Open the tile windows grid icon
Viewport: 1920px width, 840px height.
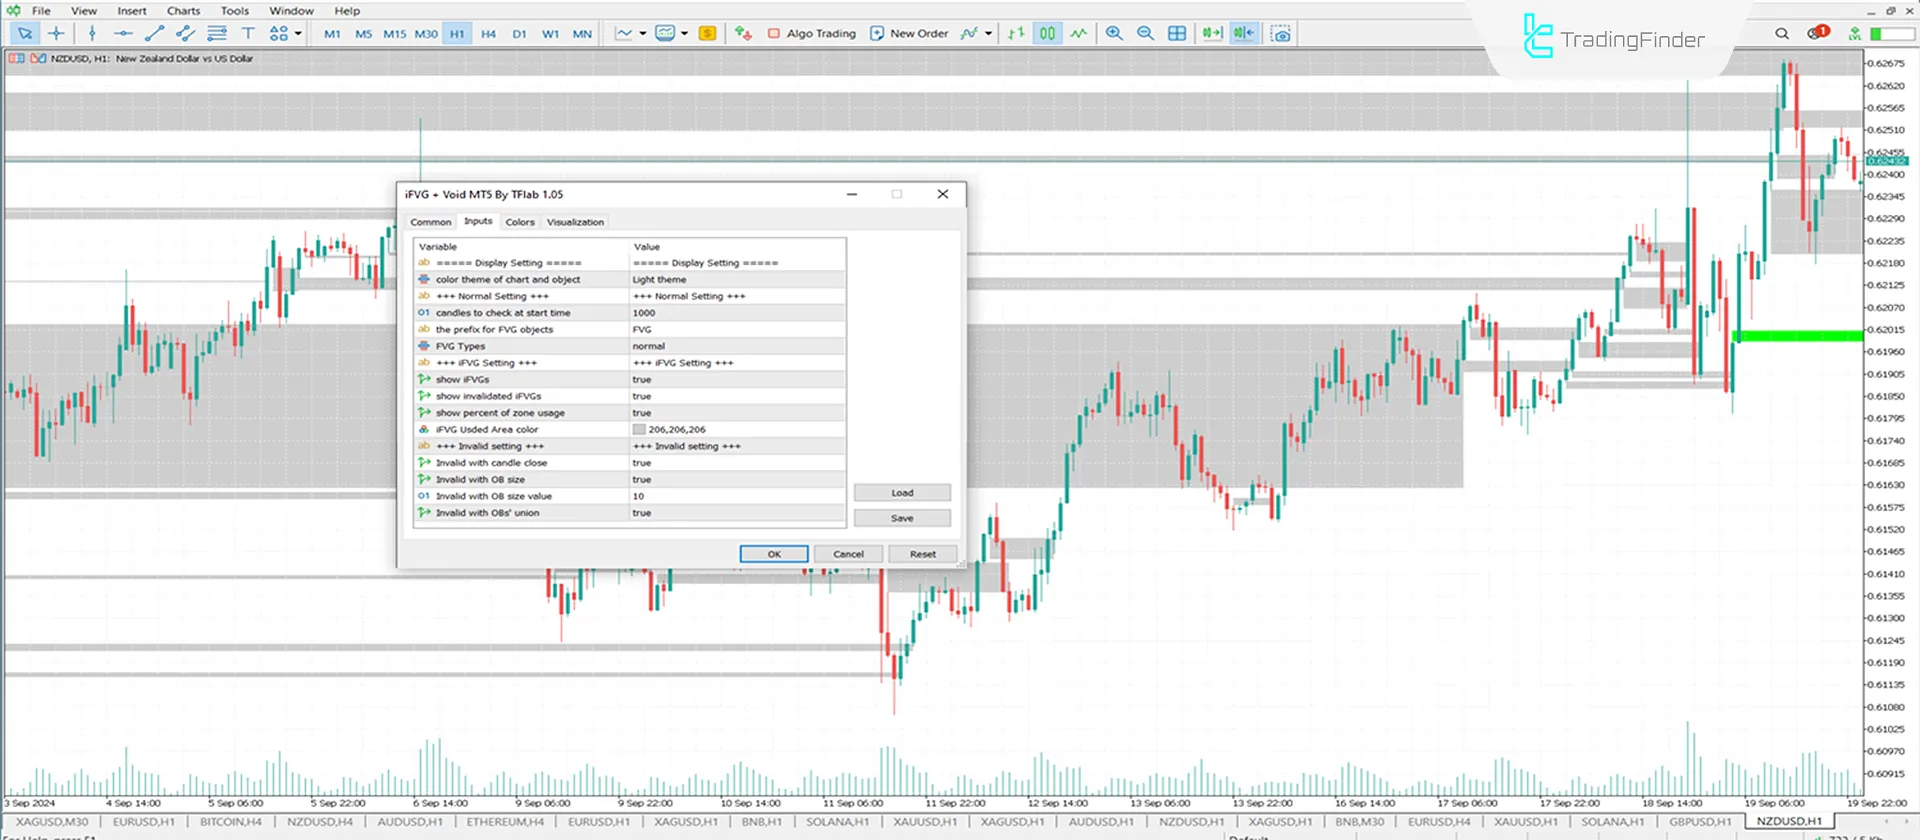1177,33
